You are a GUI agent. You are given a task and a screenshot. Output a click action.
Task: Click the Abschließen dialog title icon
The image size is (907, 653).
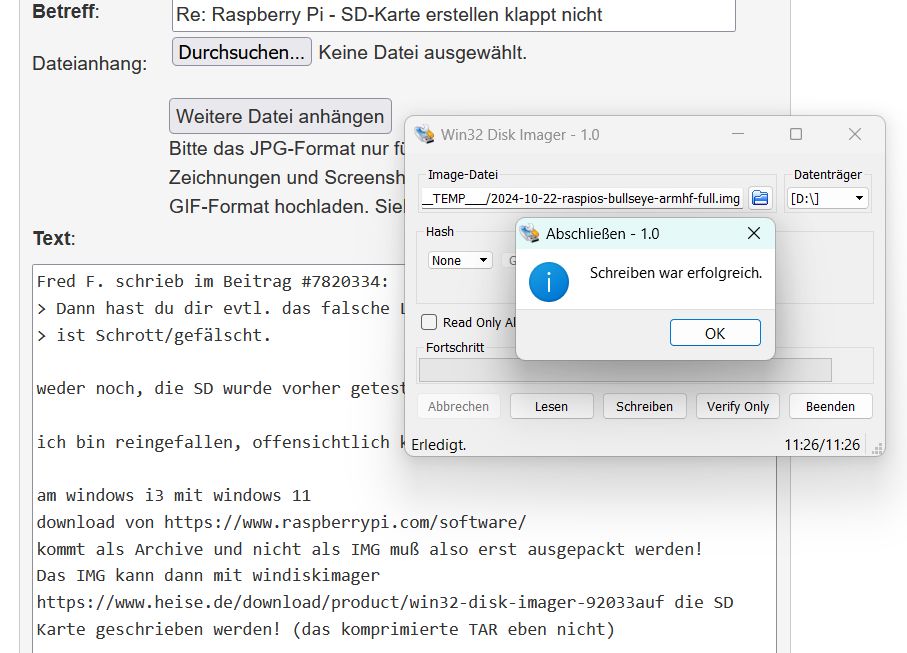pos(529,234)
